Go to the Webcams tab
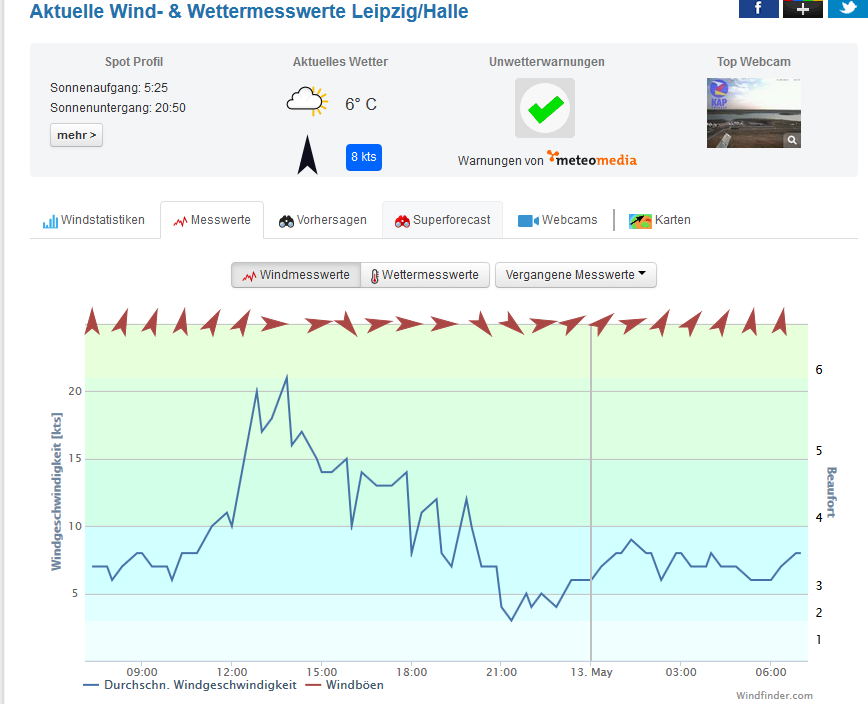The image size is (868, 704). pyautogui.click(x=557, y=220)
